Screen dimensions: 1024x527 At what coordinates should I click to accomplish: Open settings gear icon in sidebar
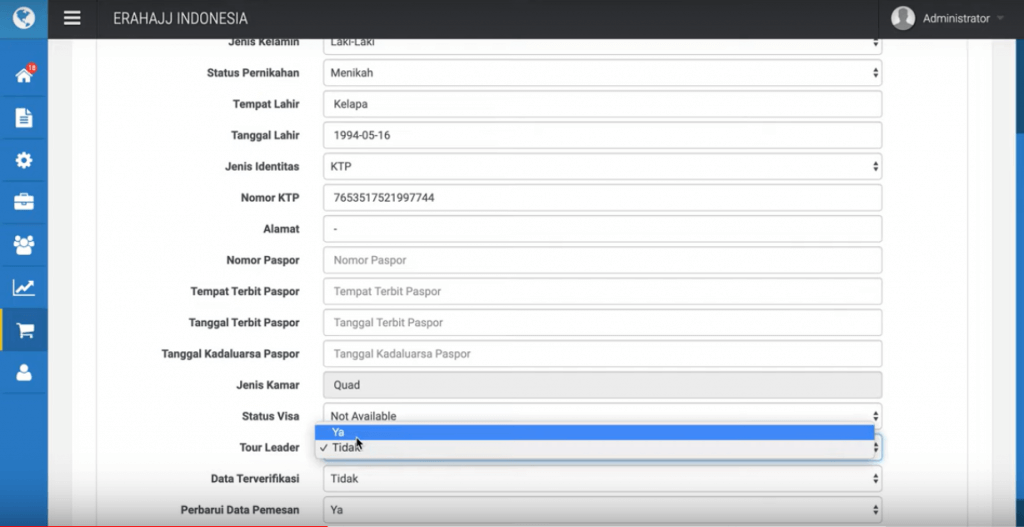click(23, 160)
